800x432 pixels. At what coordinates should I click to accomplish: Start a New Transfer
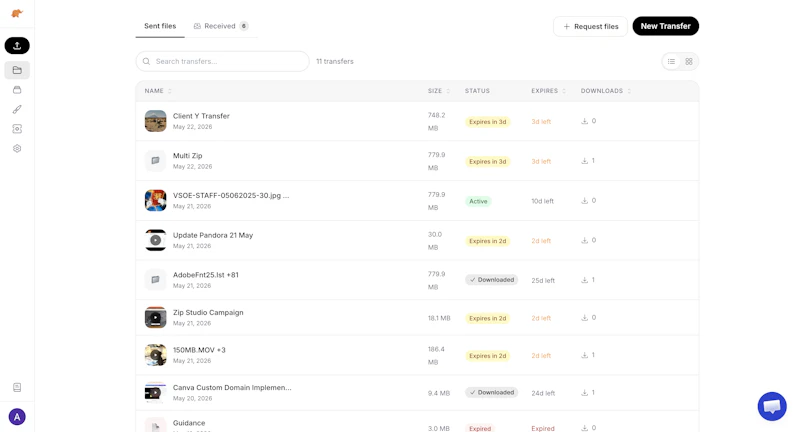[x=665, y=26]
